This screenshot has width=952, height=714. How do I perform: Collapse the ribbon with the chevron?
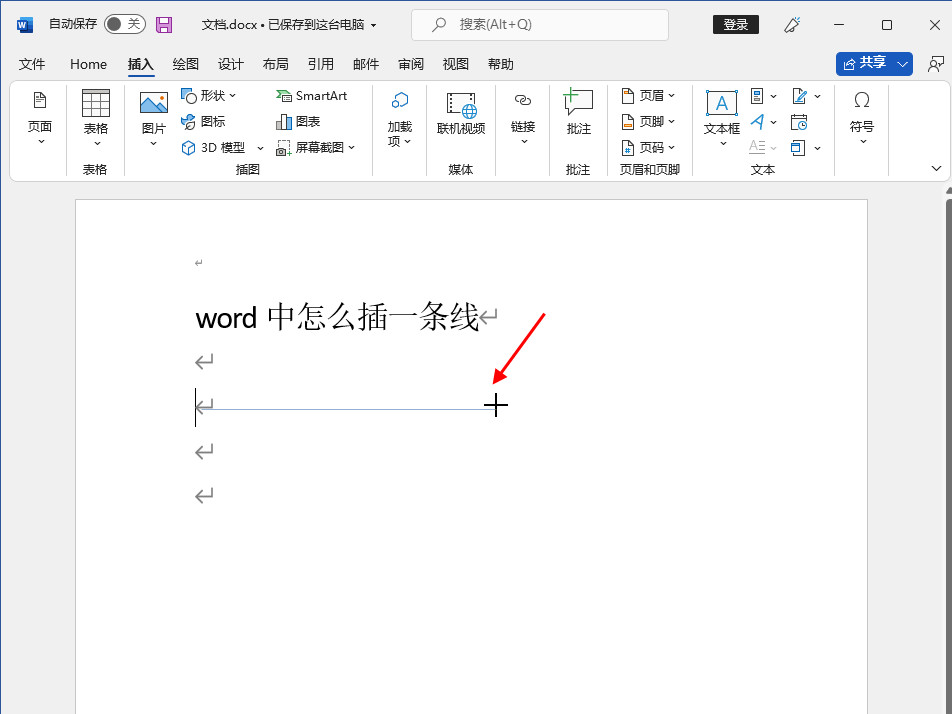coord(936,169)
